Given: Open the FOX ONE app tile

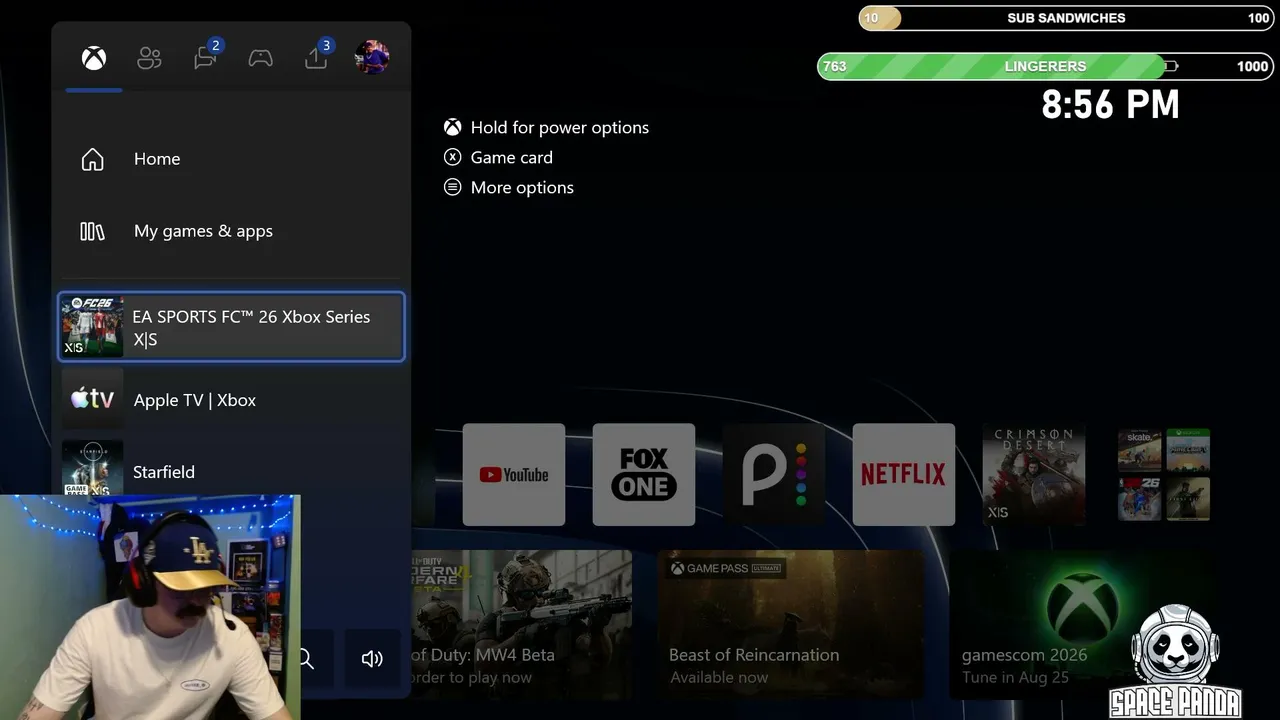Looking at the screenshot, I should point(644,474).
